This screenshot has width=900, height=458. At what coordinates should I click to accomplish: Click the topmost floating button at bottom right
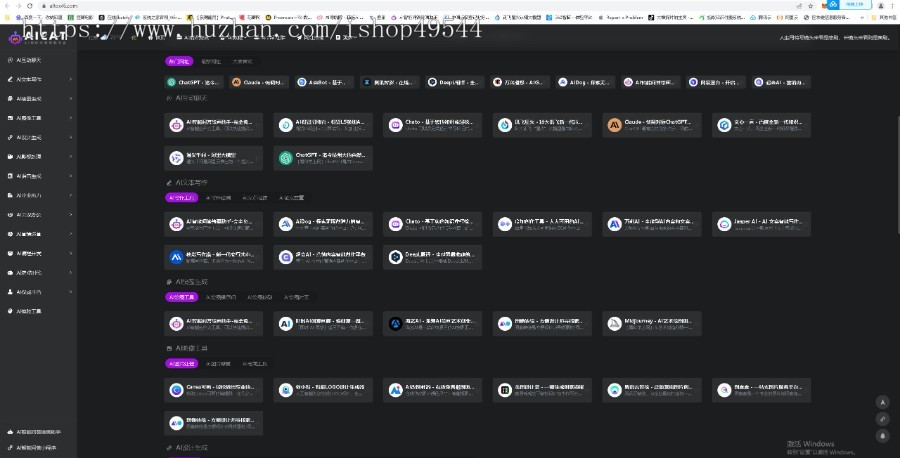[x=882, y=402]
